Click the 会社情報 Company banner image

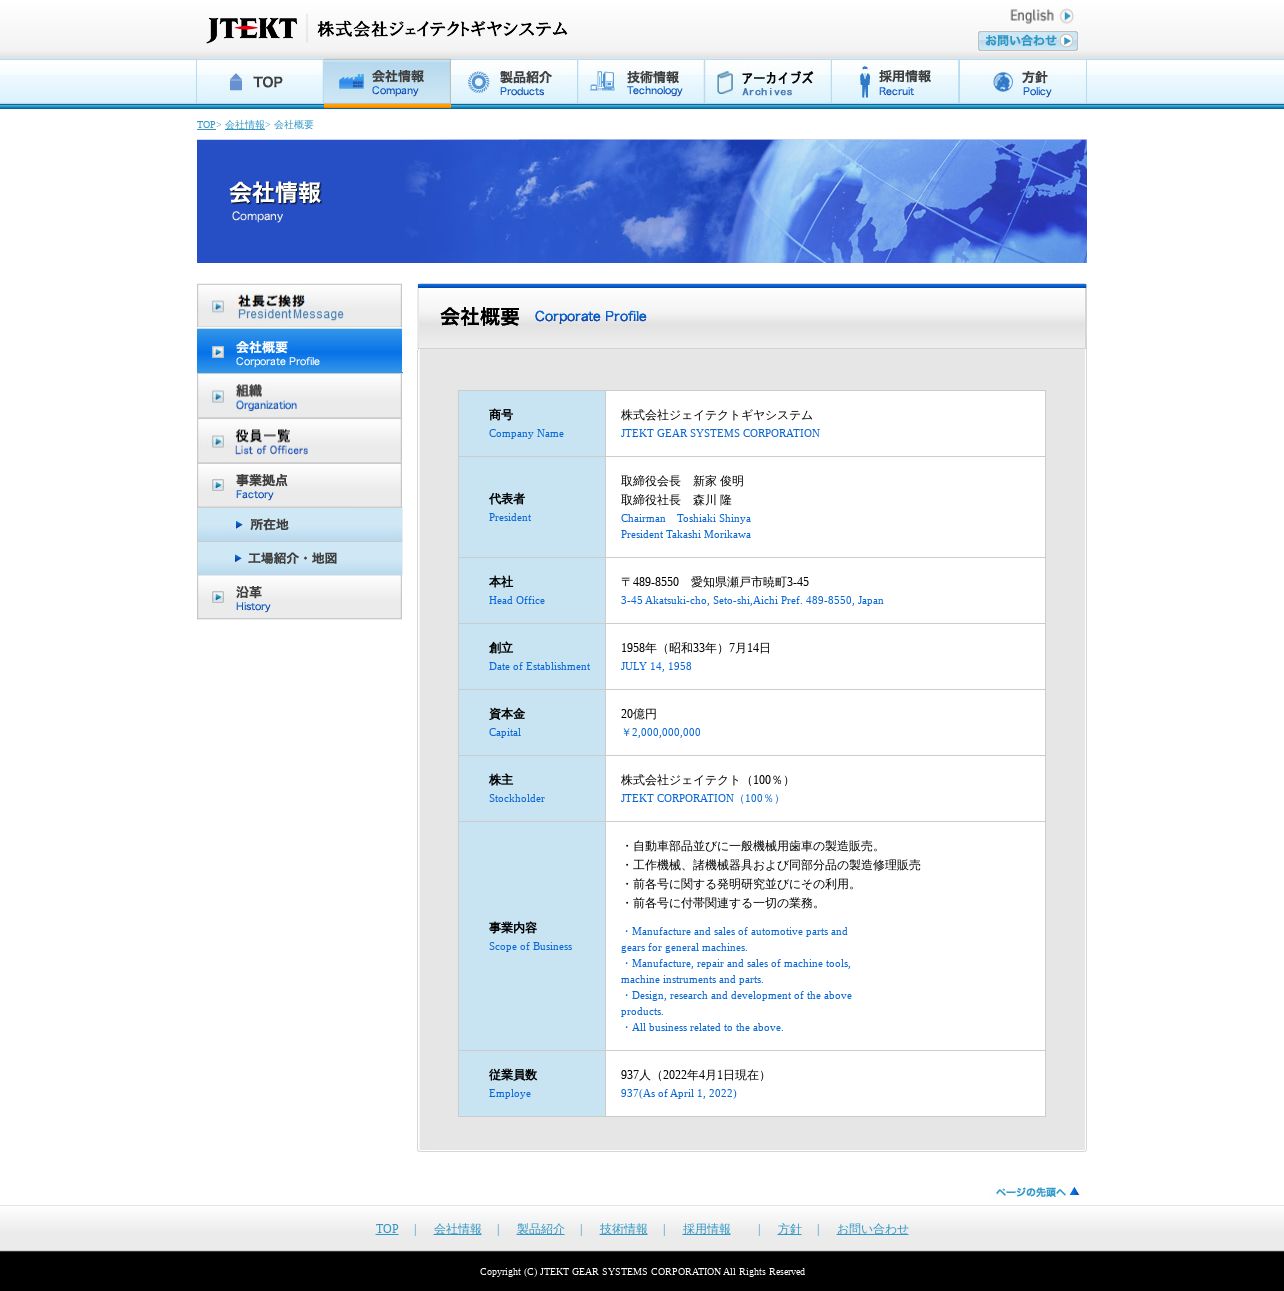point(642,201)
